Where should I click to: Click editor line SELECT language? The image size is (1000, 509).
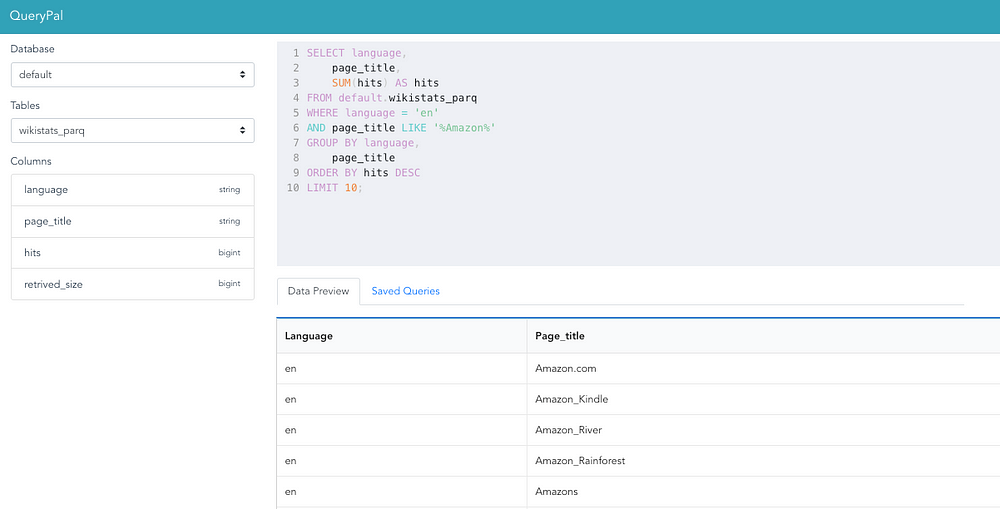click(x=357, y=53)
